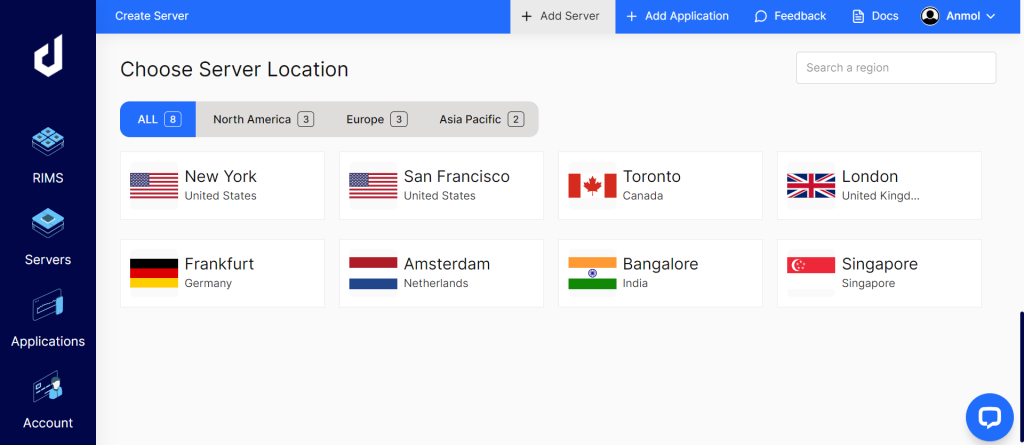Open Applications from the sidebar
This screenshot has width=1024, height=445.
pos(47,306)
